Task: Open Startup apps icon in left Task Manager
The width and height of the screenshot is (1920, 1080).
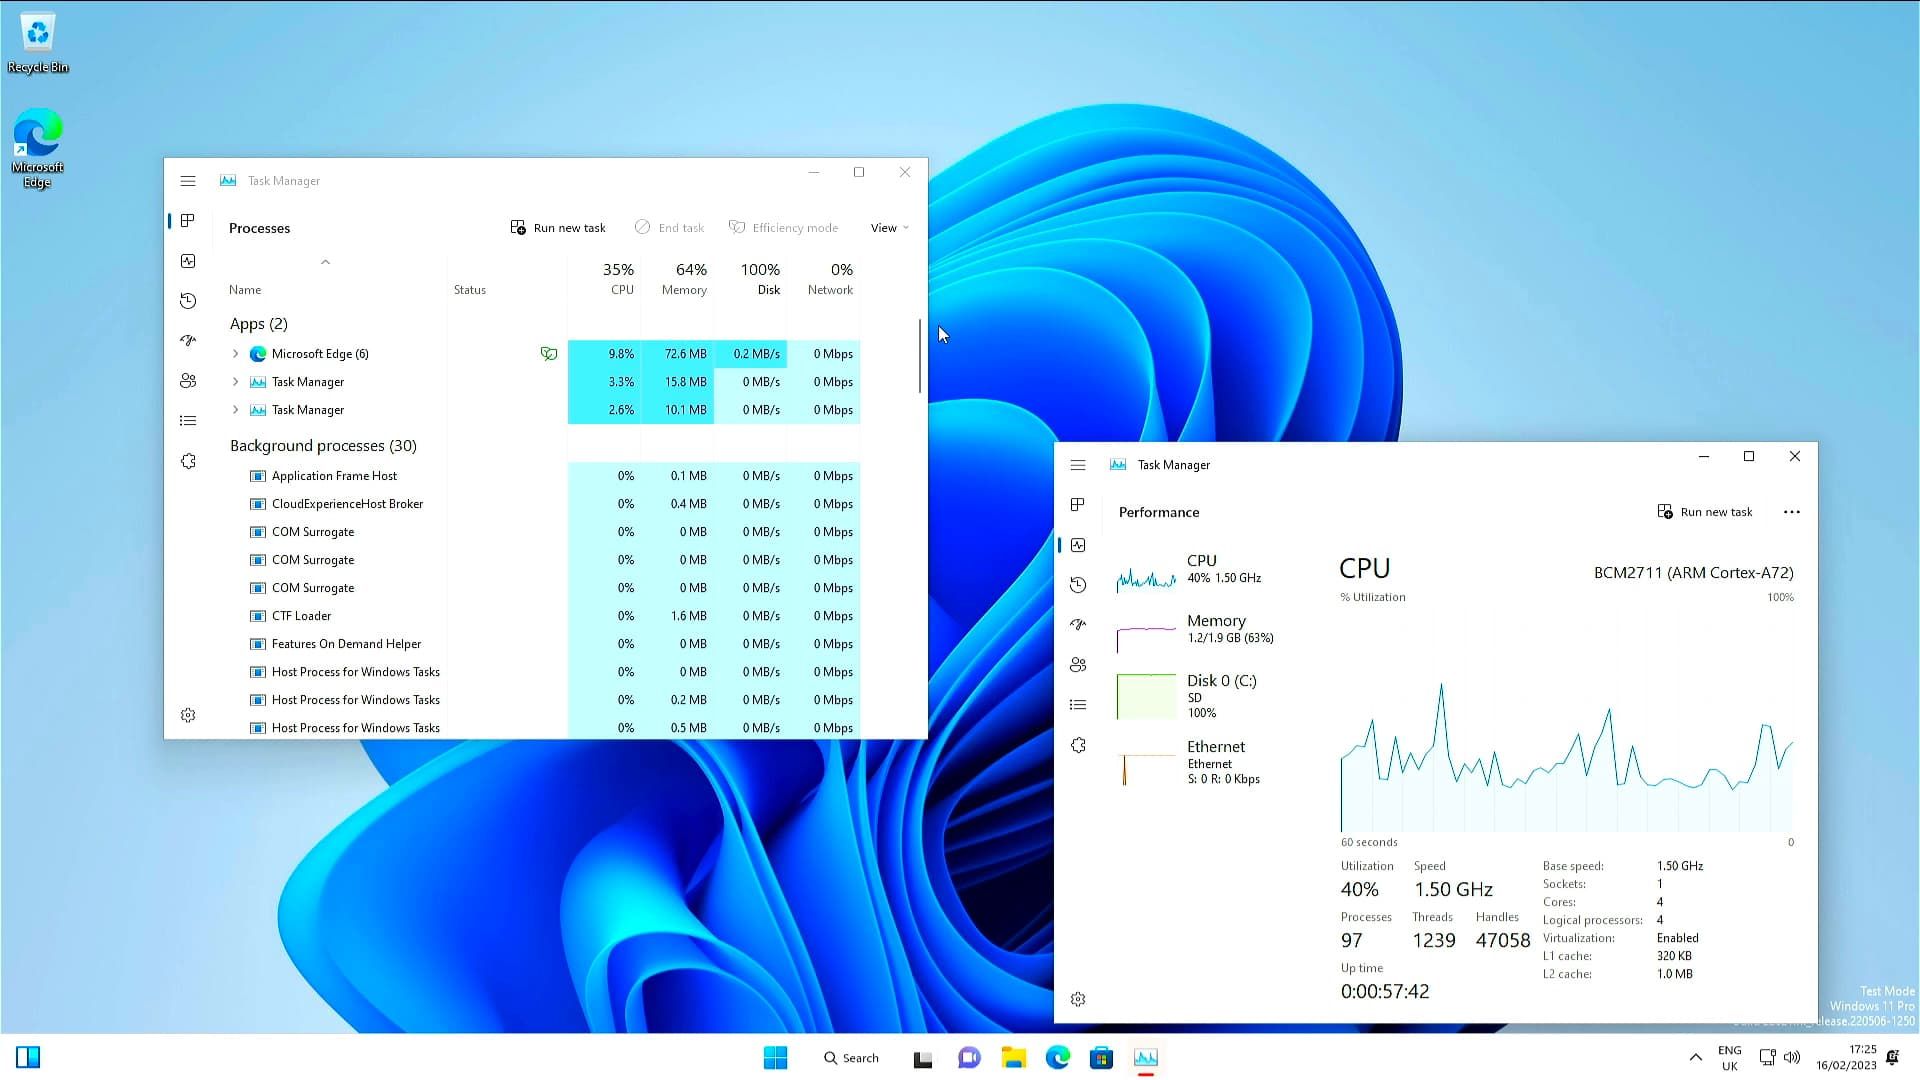Action: (x=188, y=341)
